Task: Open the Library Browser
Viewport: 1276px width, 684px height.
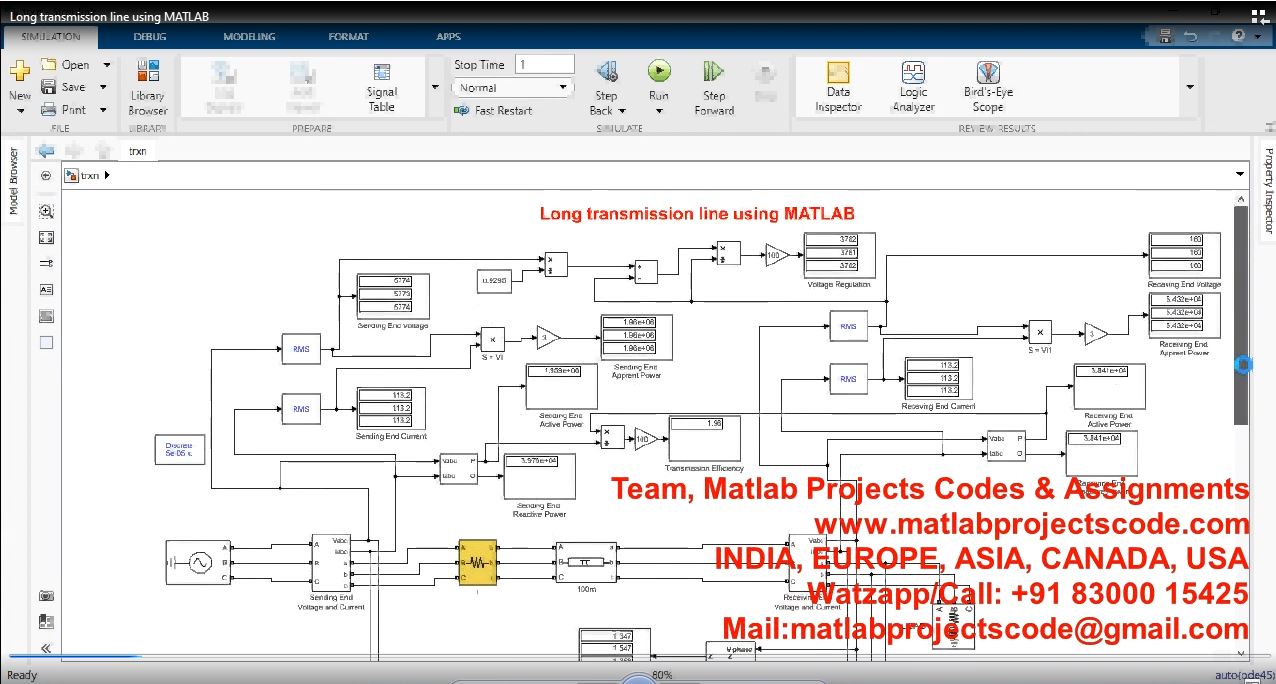Action: [x=147, y=87]
